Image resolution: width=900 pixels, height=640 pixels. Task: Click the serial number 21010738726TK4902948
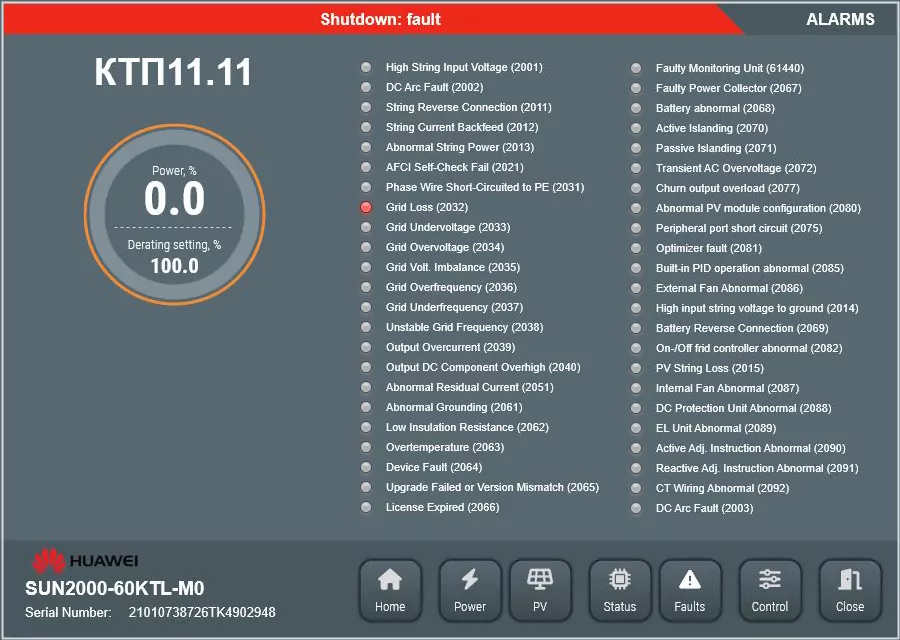pos(202,612)
